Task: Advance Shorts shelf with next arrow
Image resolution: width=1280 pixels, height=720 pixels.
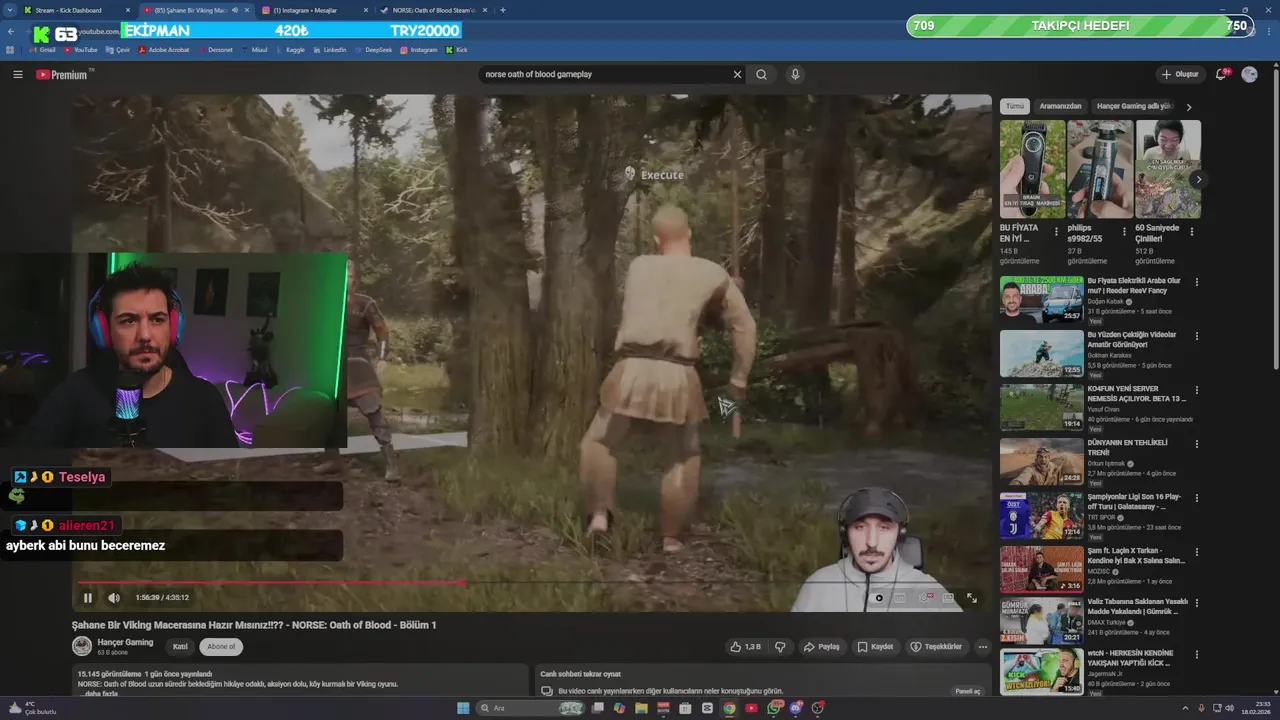Action: 1198,180
